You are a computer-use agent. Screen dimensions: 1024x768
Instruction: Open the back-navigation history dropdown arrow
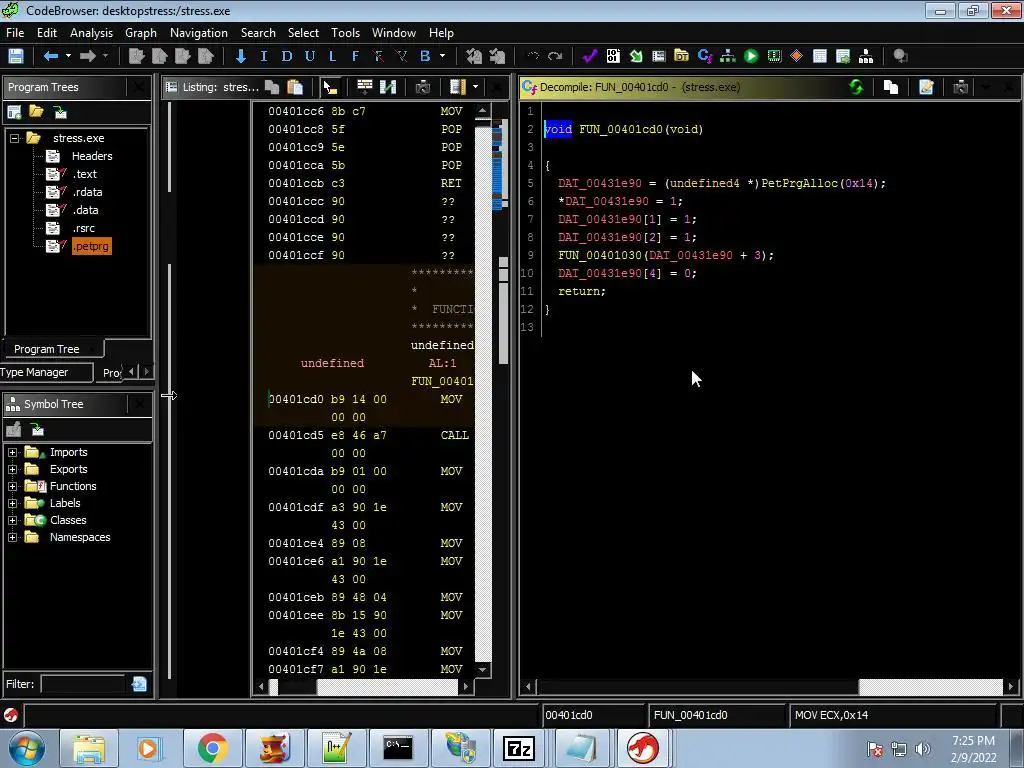[68, 56]
